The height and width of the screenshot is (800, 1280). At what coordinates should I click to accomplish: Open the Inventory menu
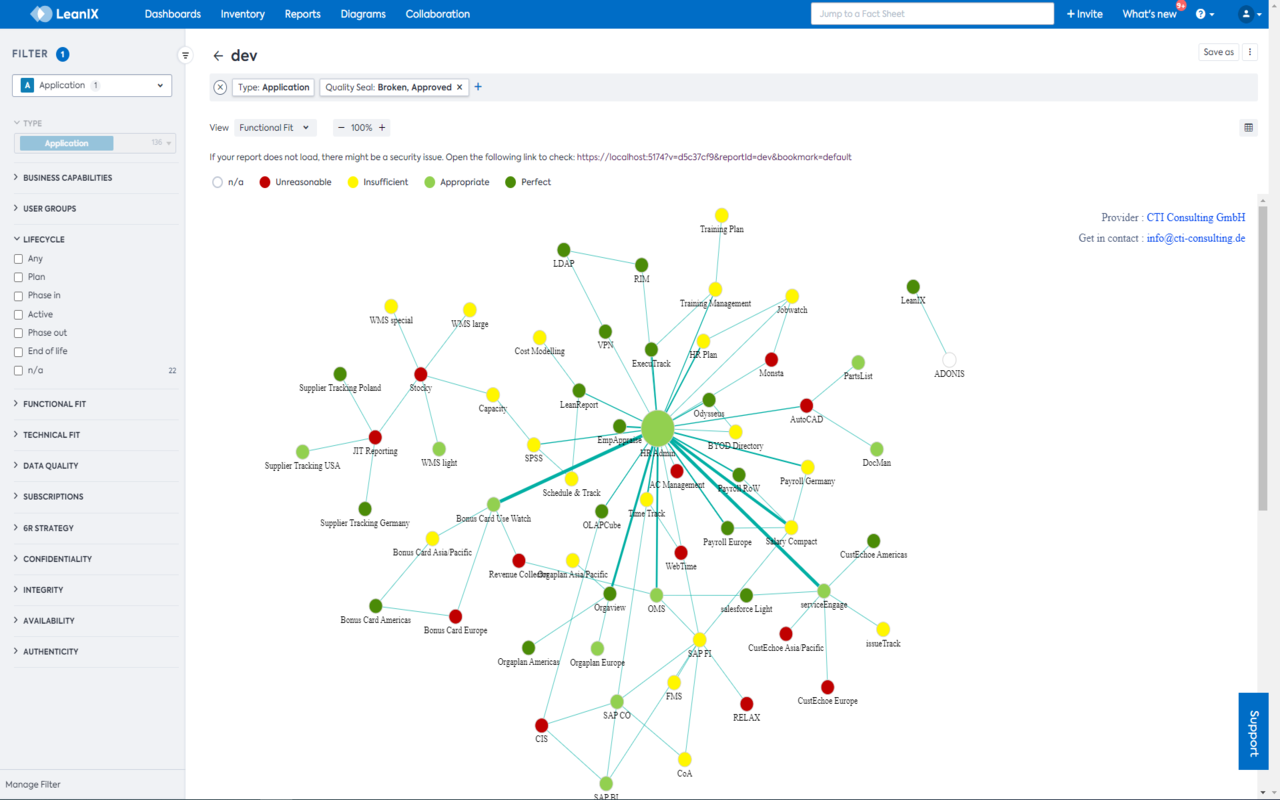[243, 14]
